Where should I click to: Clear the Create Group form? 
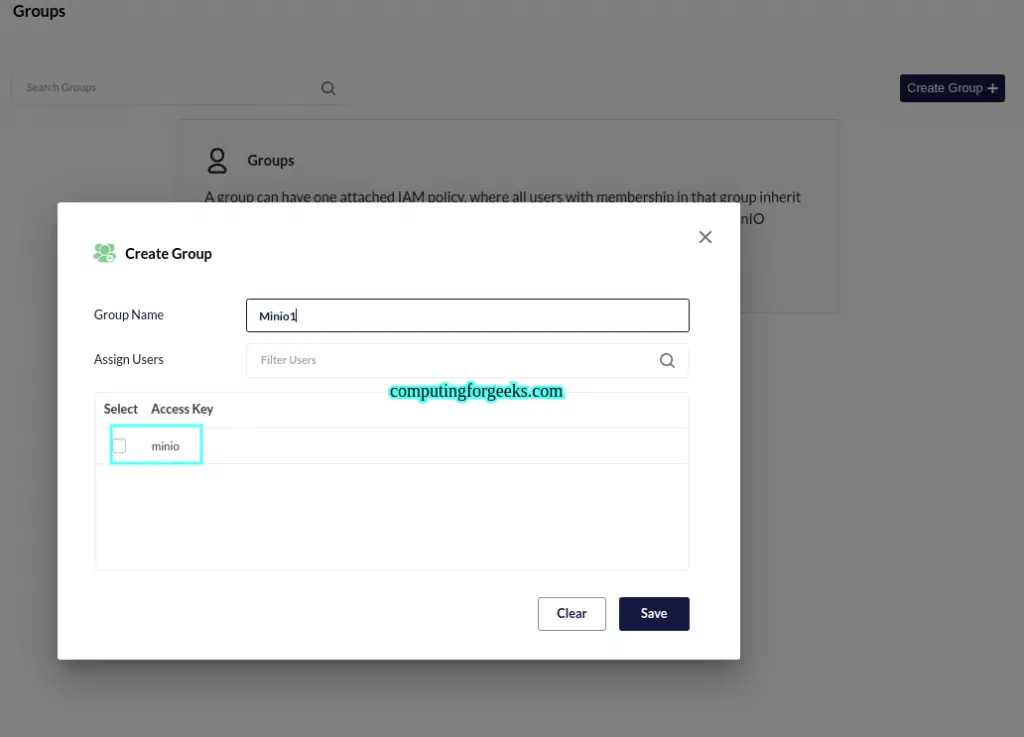point(571,614)
